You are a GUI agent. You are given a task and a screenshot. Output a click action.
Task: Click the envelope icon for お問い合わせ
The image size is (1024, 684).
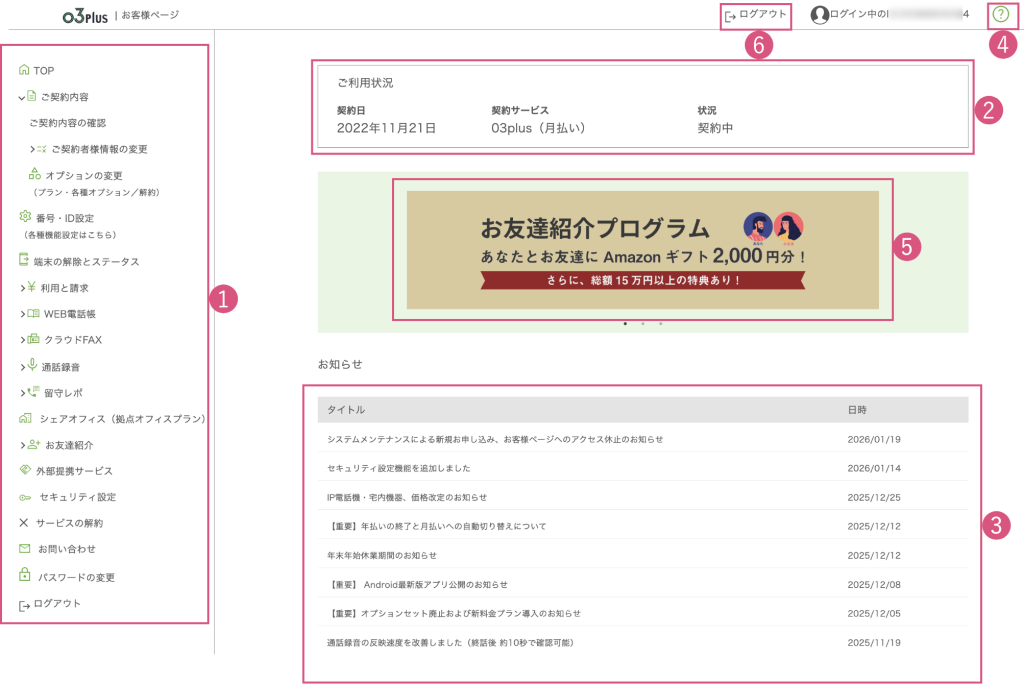pyautogui.click(x=25, y=549)
